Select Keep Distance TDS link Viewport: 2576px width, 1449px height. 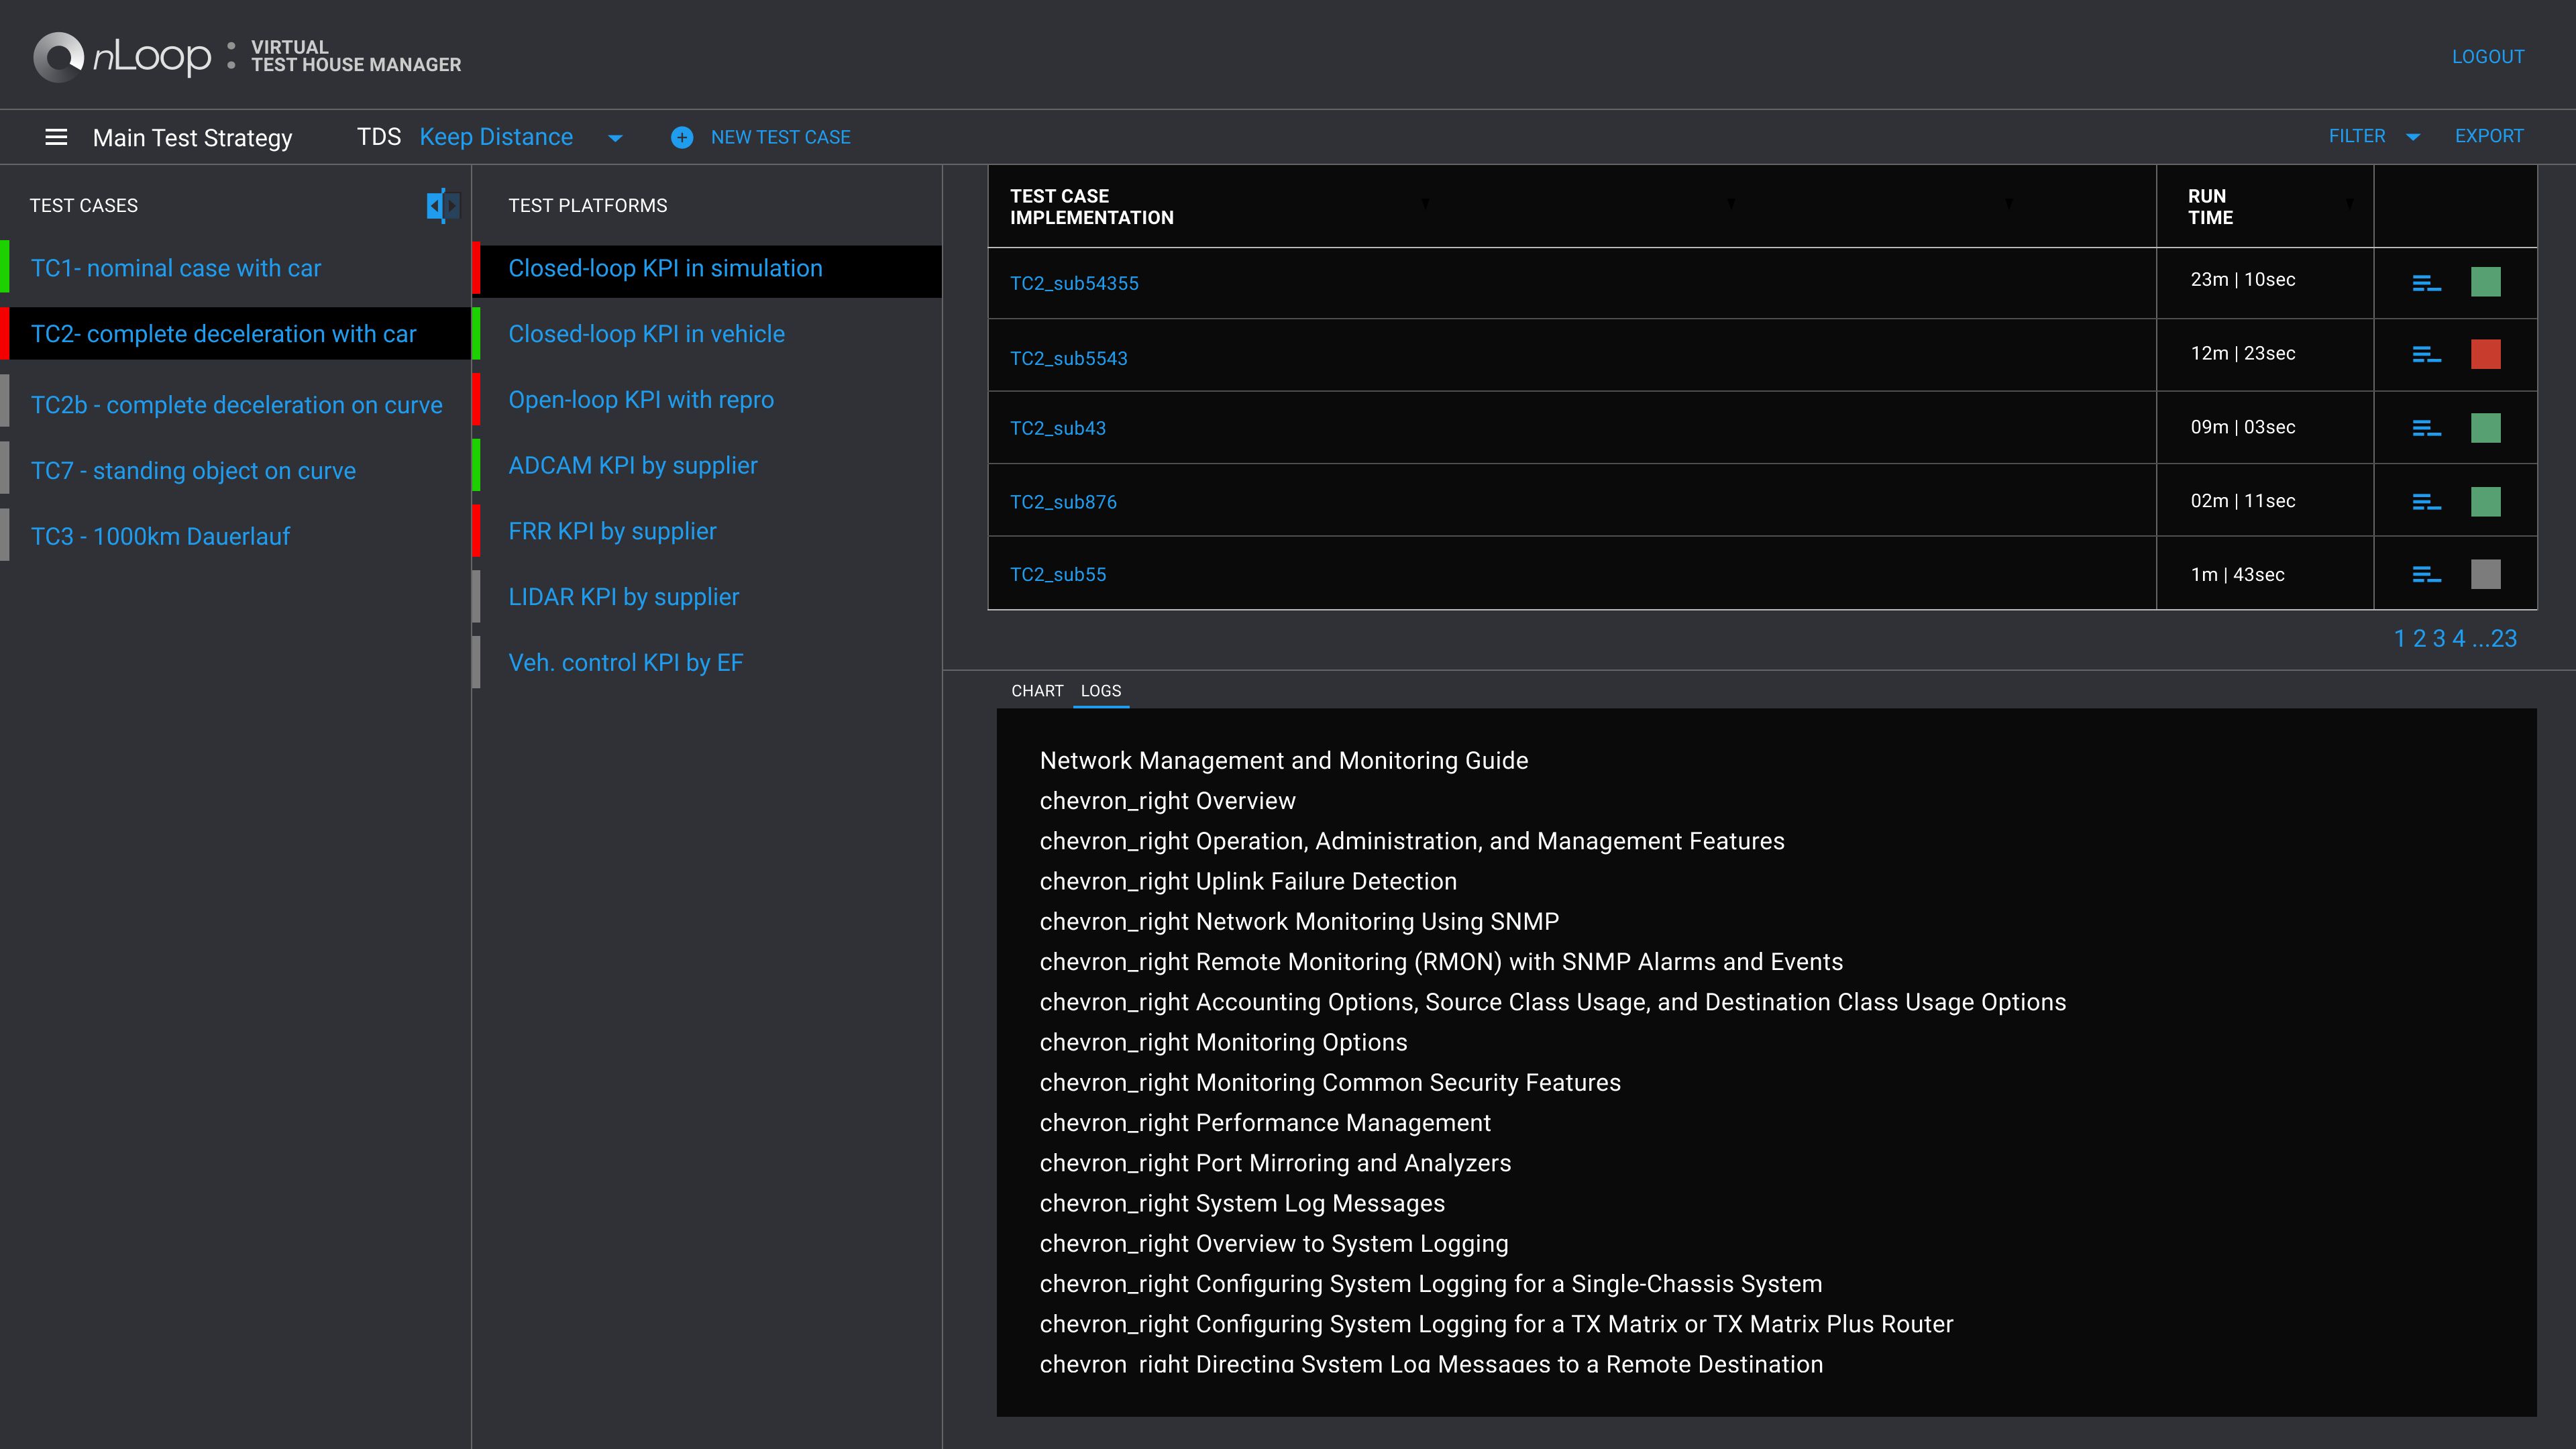tap(496, 137)
